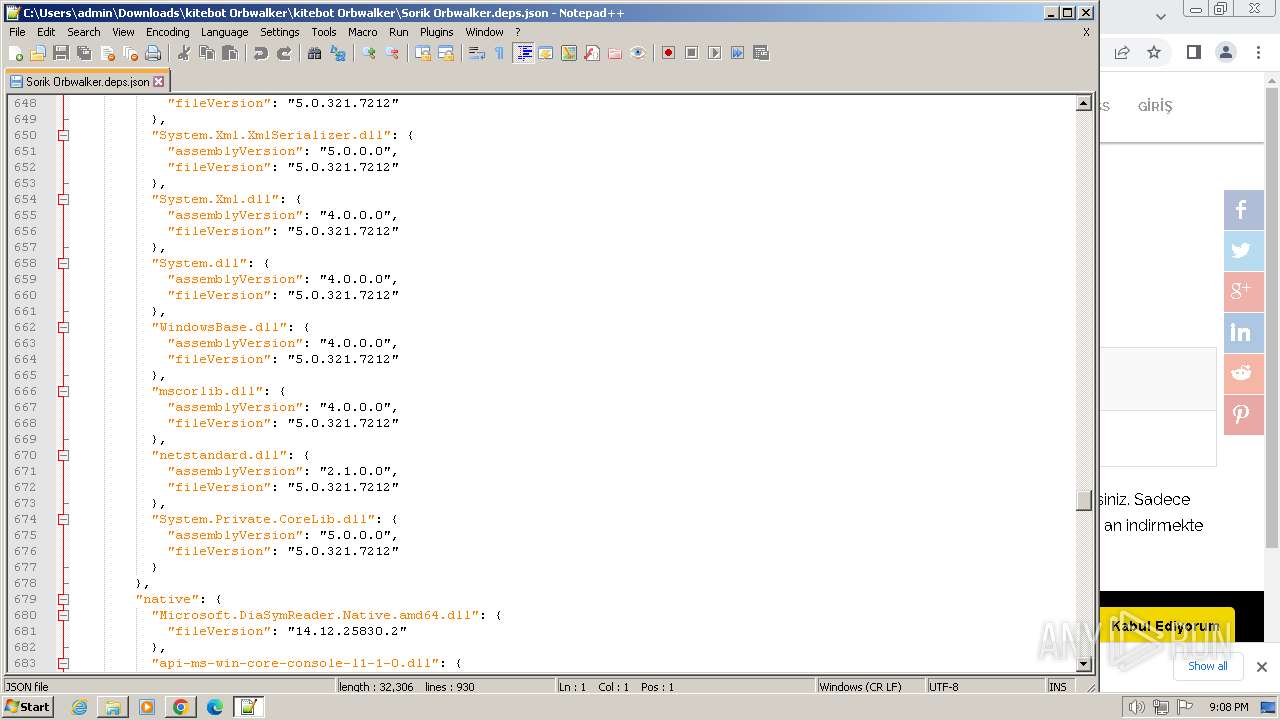Click the Copy toolbar icon
Image resolution: width=1280 pixels, height=720 pixels.
coord(207,53)
